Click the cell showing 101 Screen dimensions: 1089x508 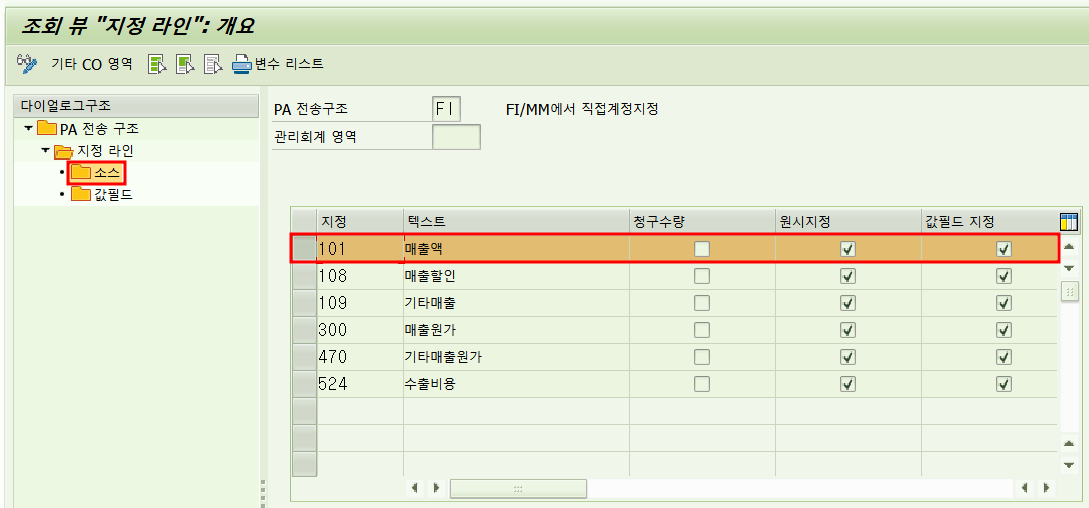pyautogui.click(x=360, y=249)
